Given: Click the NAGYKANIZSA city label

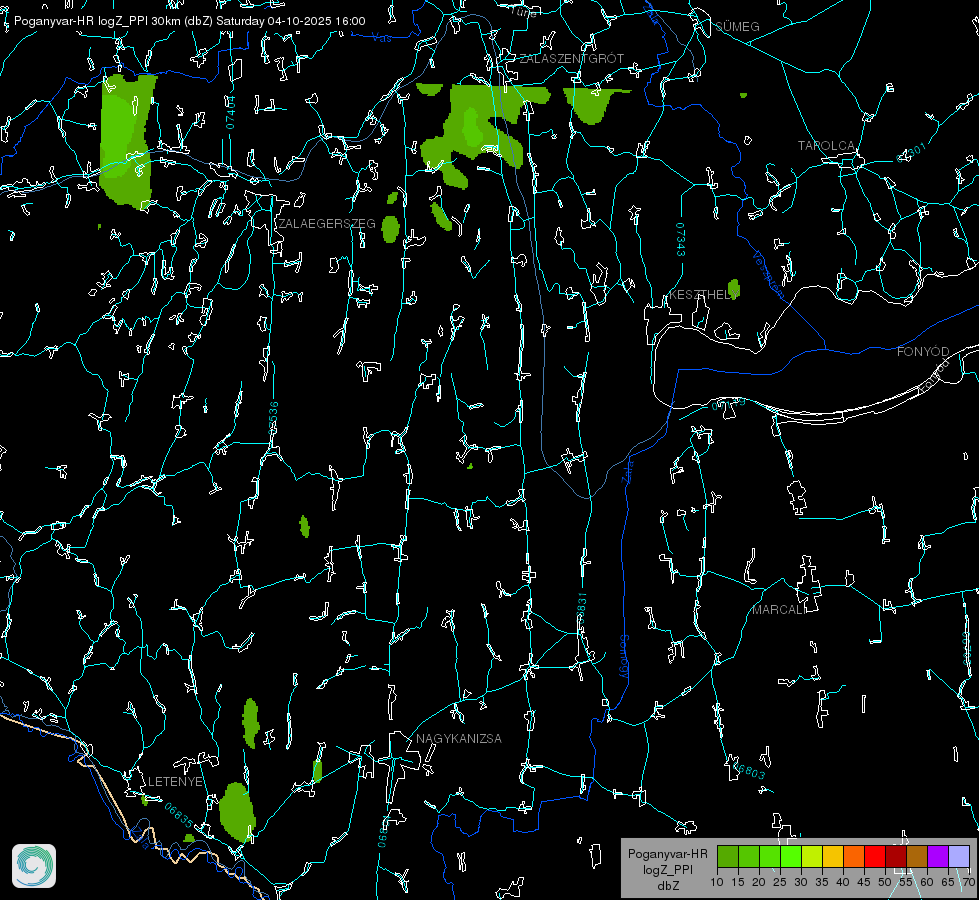Looking at the screenshot, I should [459, 739].
